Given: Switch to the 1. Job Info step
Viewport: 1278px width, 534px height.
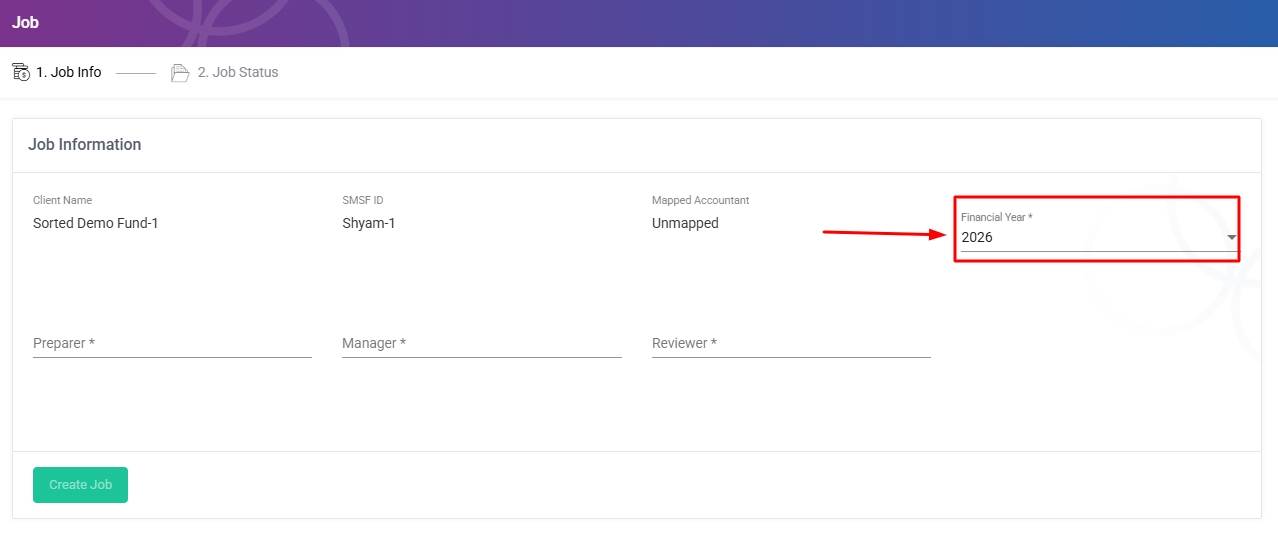Looking at the screenshot, I should point(68,72).
